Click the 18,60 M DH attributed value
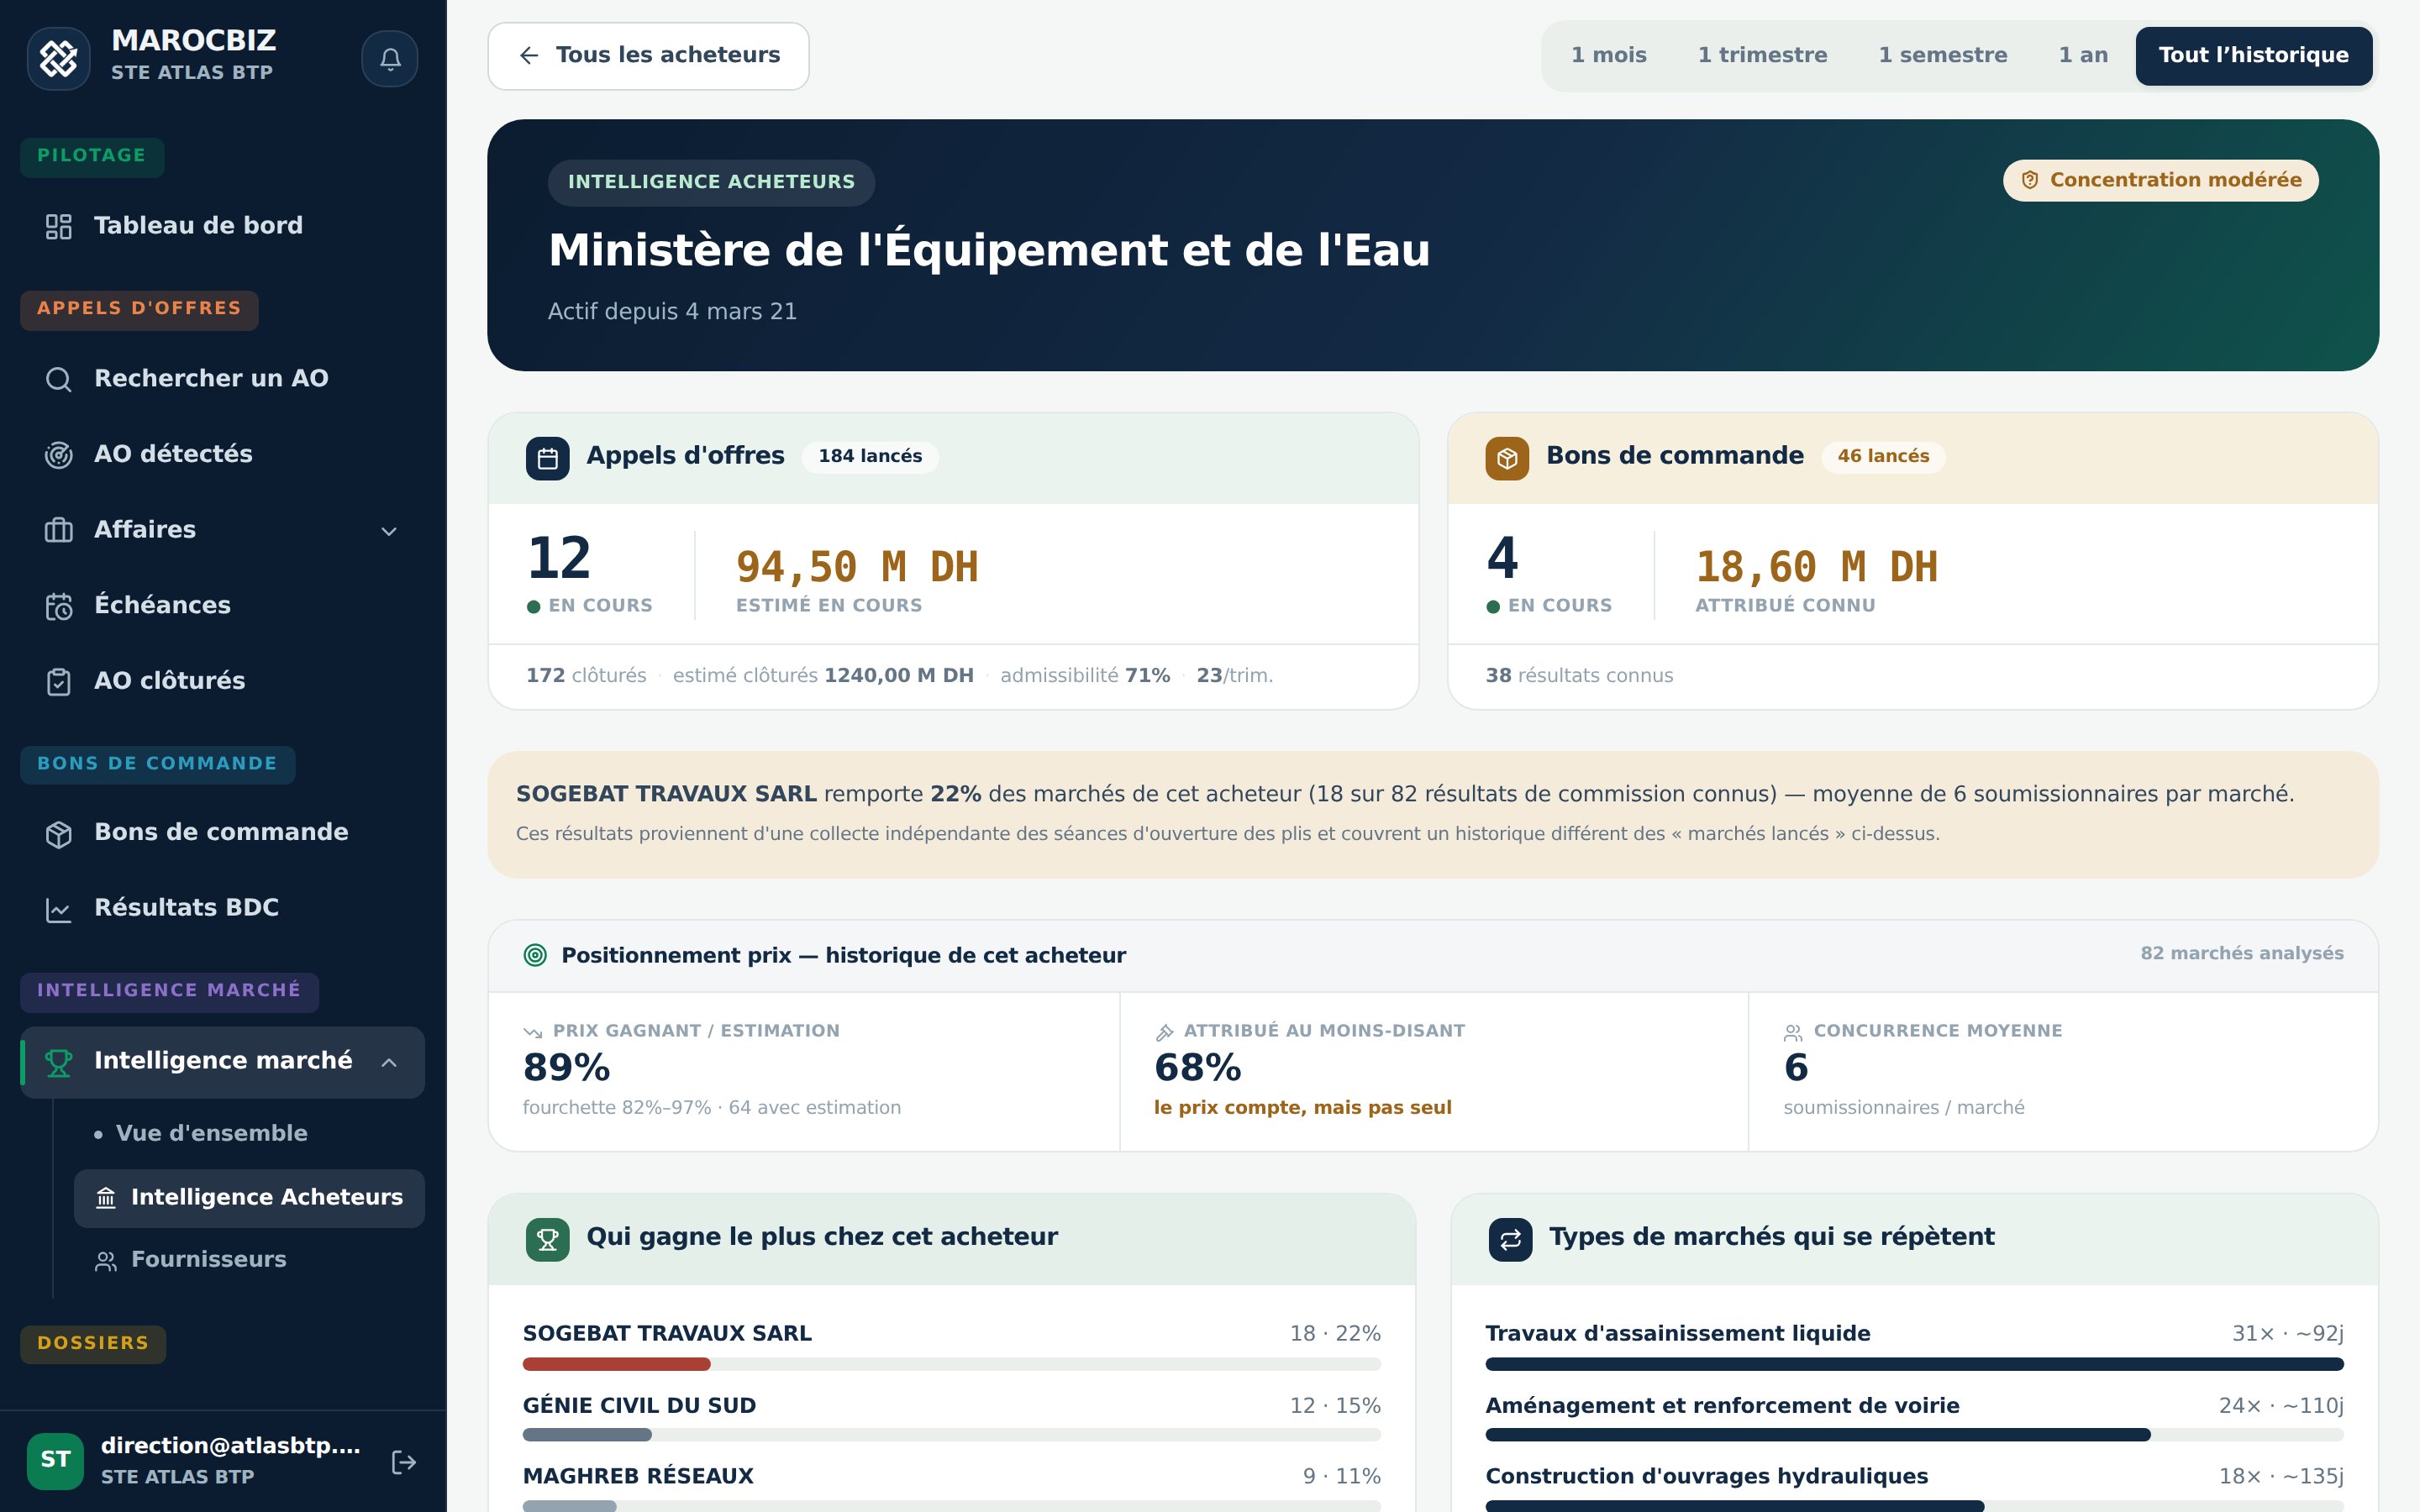This screenshot has height=1512, width=2420. tap(1816, 567)
